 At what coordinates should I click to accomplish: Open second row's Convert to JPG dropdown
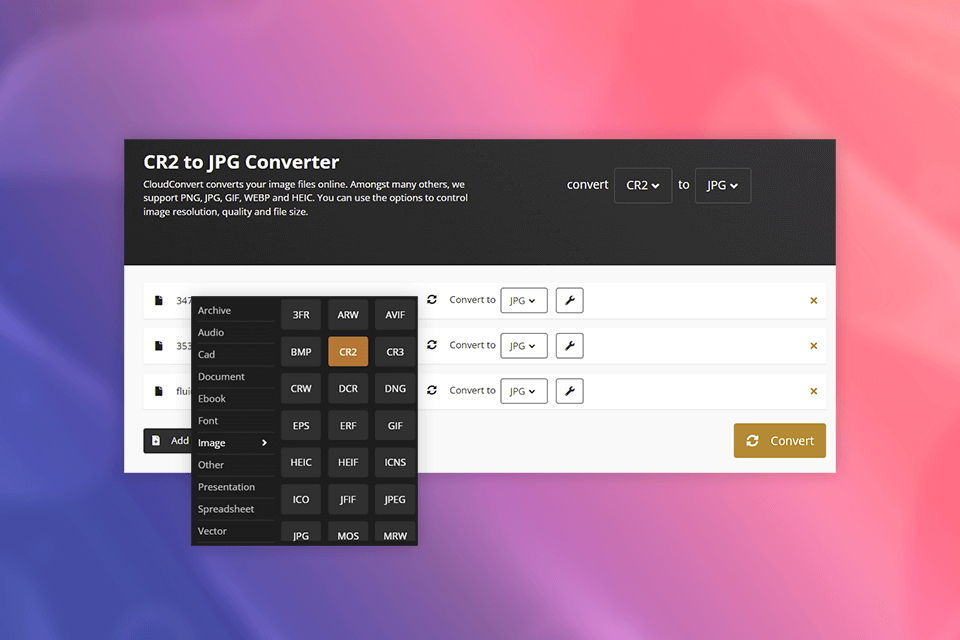(x=523, y=345)
